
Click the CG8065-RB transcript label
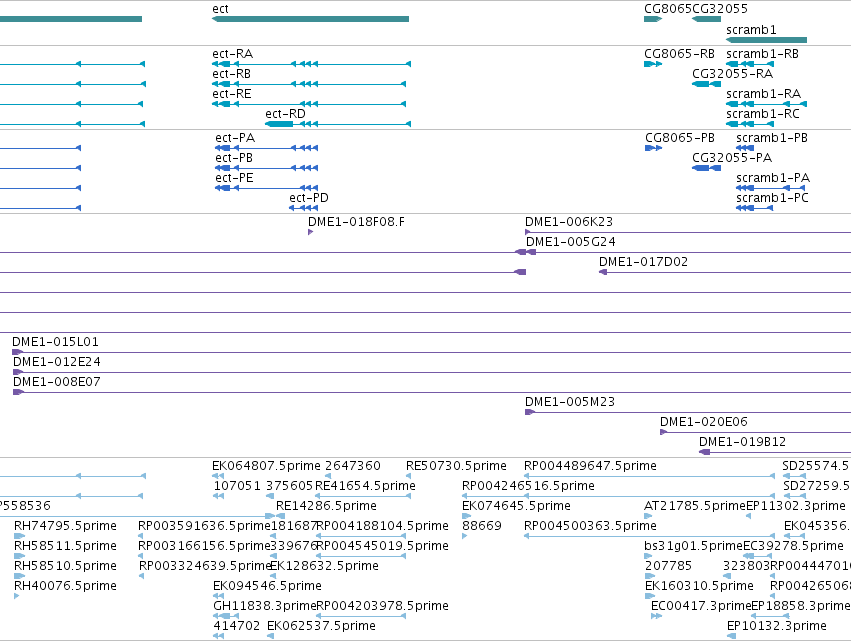point(679,54)
